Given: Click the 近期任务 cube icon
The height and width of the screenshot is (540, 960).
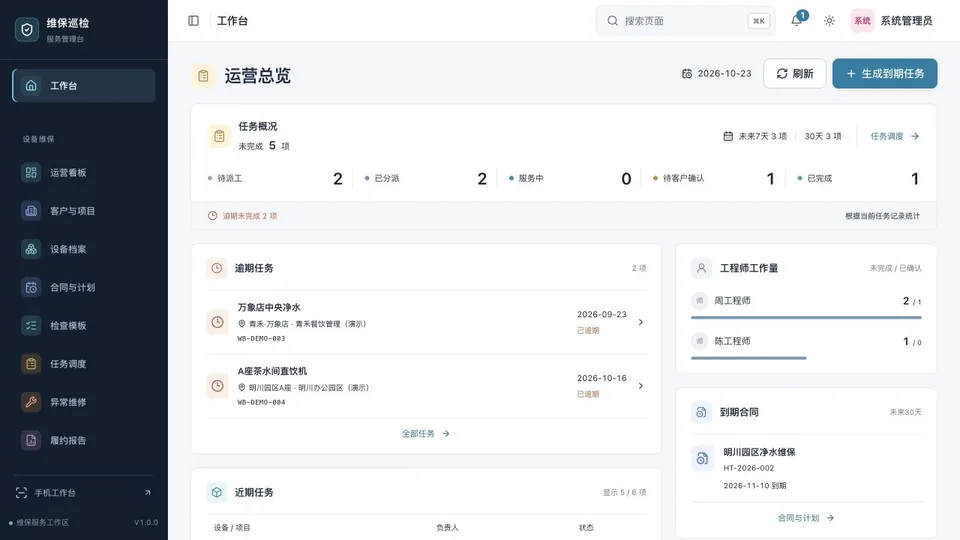Looking at the screenshot, I should pyautogui.click(x=217, y=492).
